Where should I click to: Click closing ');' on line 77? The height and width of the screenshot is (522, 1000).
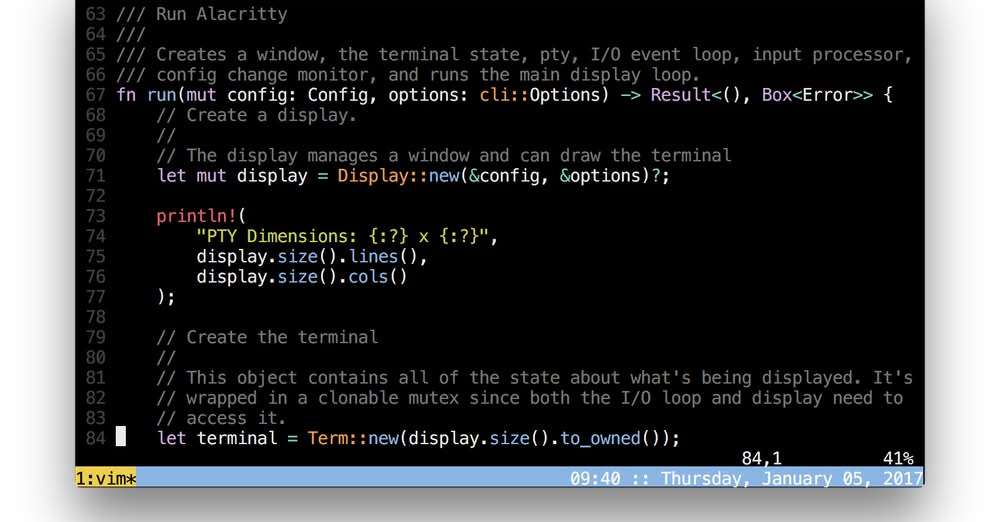166,297
